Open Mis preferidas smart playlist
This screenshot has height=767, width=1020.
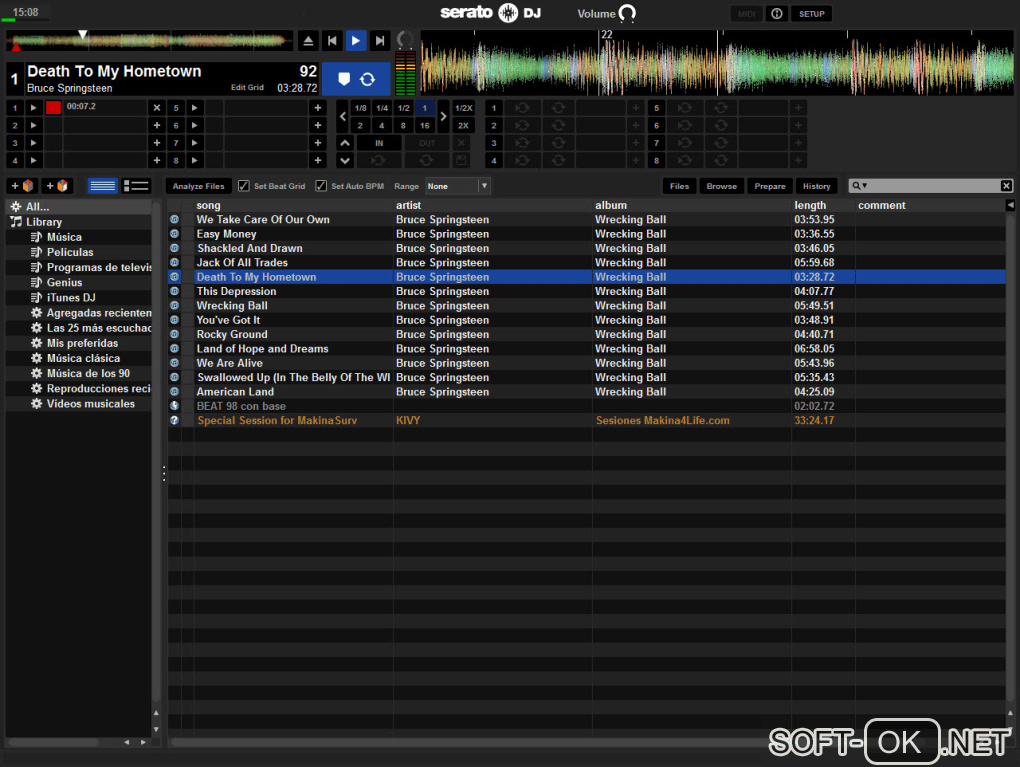(x=79, y=343)
